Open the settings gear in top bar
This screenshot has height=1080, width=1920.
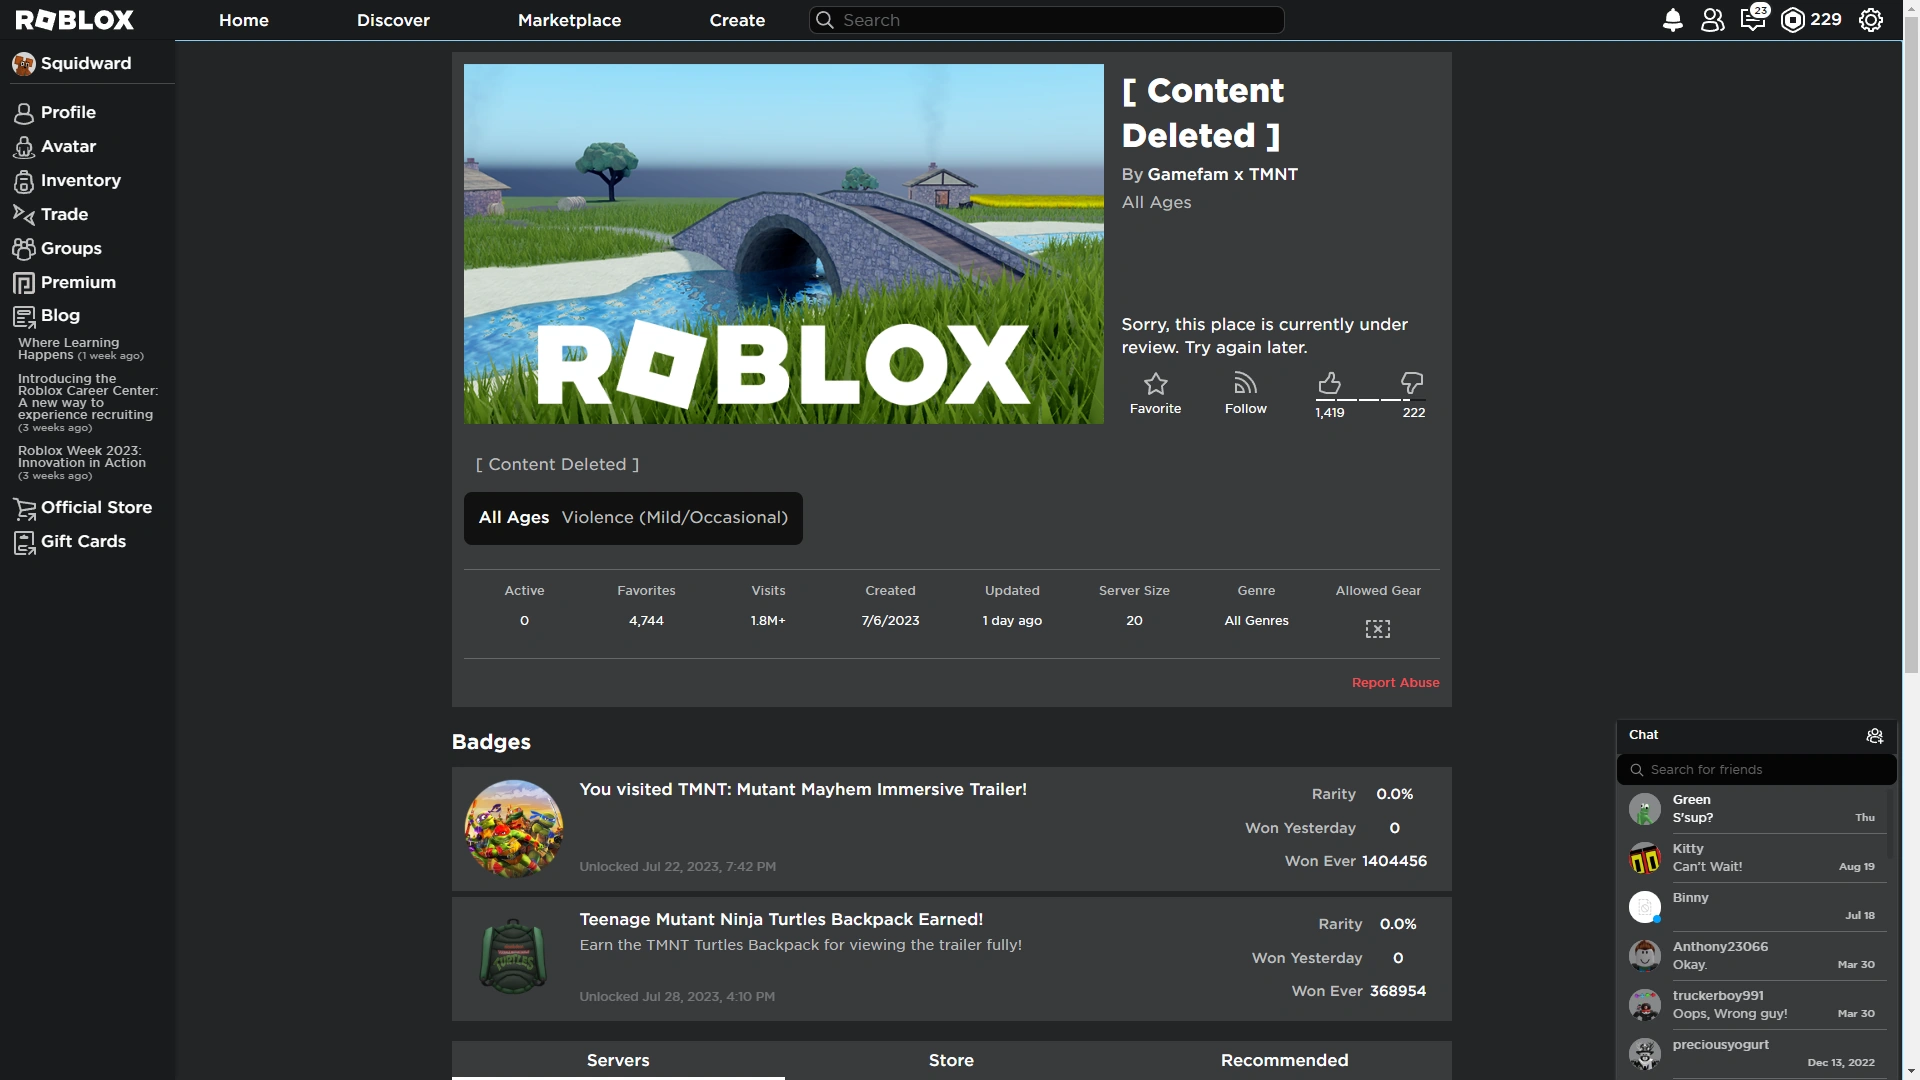tap(1871, 20)
